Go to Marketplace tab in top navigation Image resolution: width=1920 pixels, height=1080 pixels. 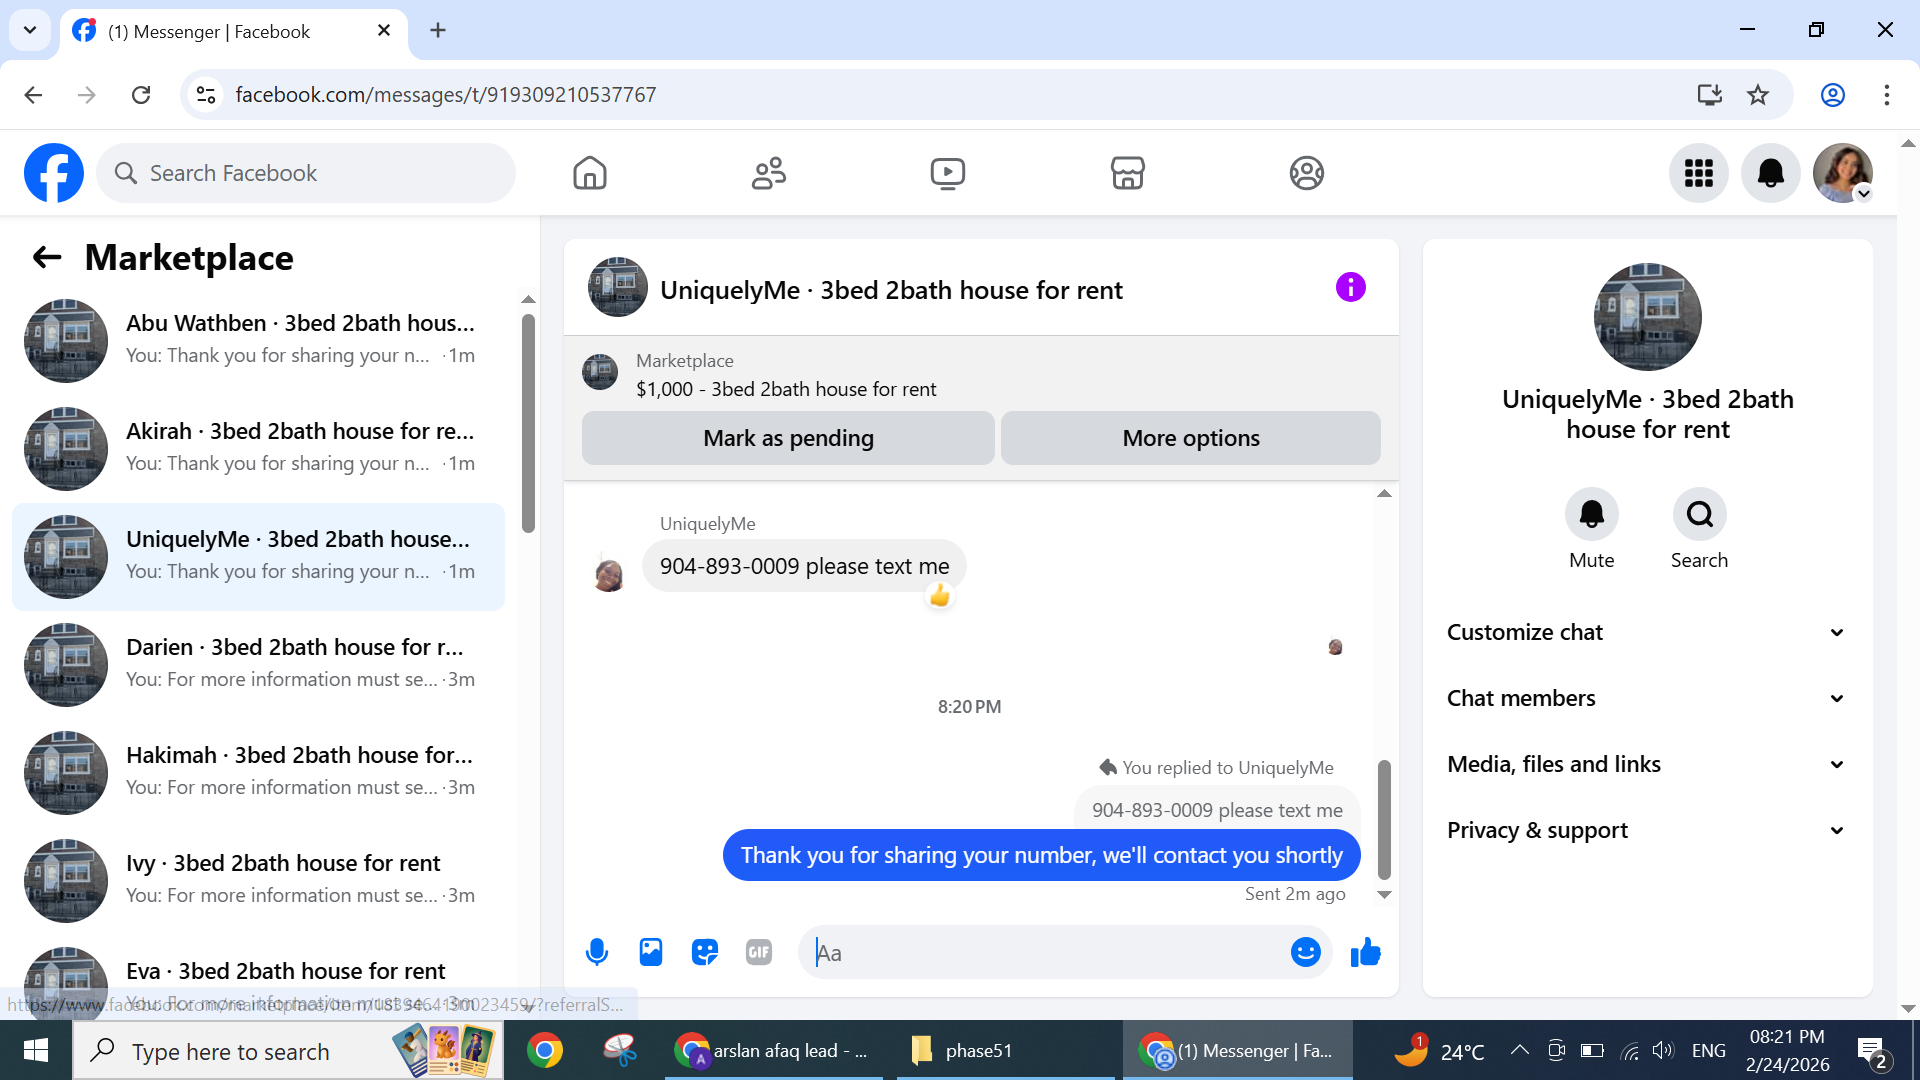1127,173
